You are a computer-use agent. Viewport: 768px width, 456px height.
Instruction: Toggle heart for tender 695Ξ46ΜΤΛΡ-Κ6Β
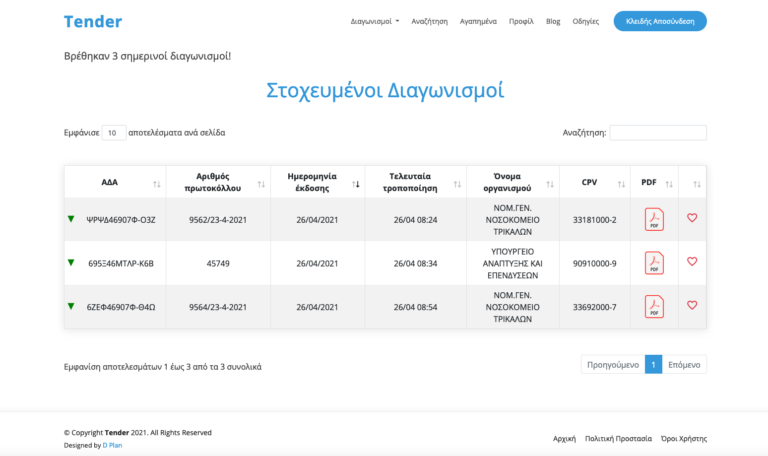[x=692, y=262]
